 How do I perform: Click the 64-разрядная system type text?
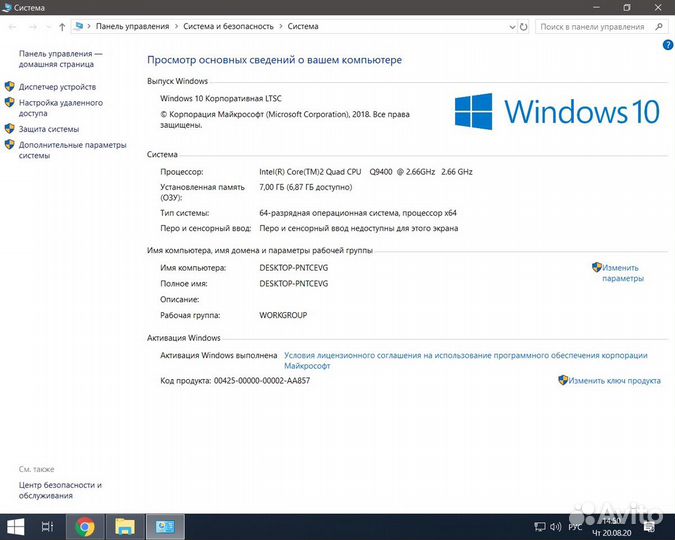tap(358, 213)
